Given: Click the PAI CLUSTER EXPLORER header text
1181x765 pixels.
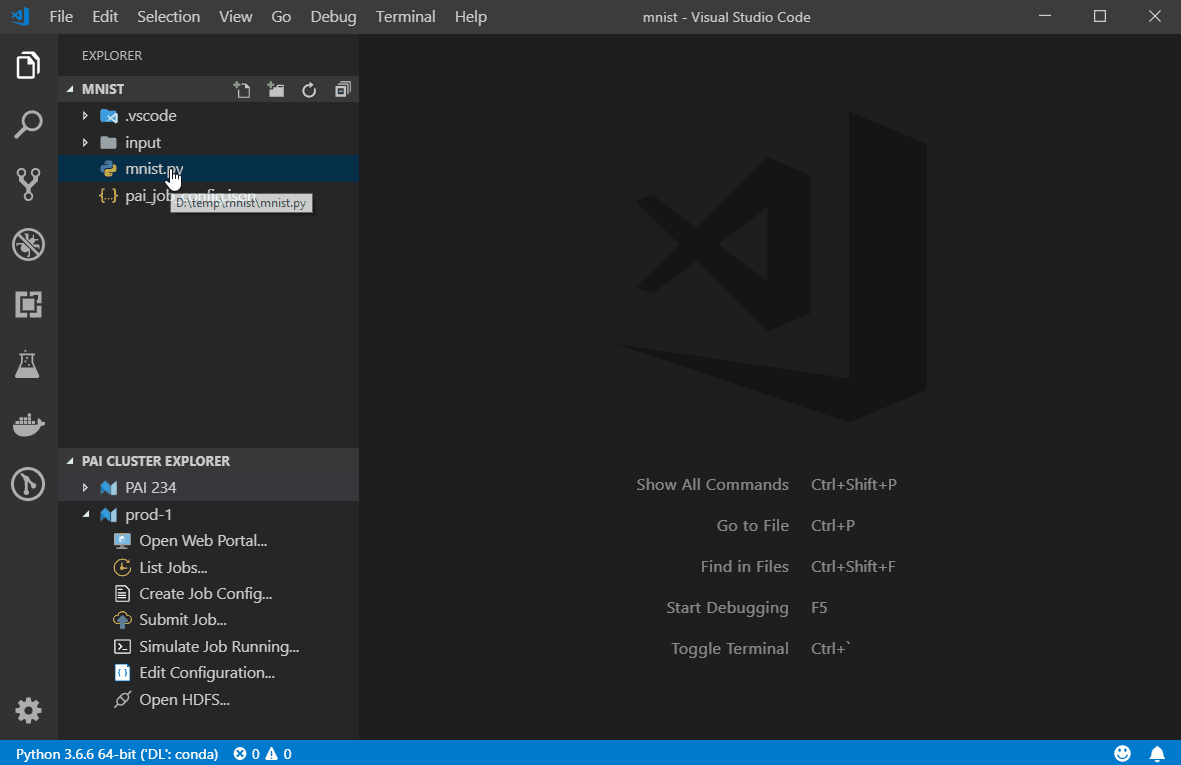Looking at the screenshot, I should 155,461.
